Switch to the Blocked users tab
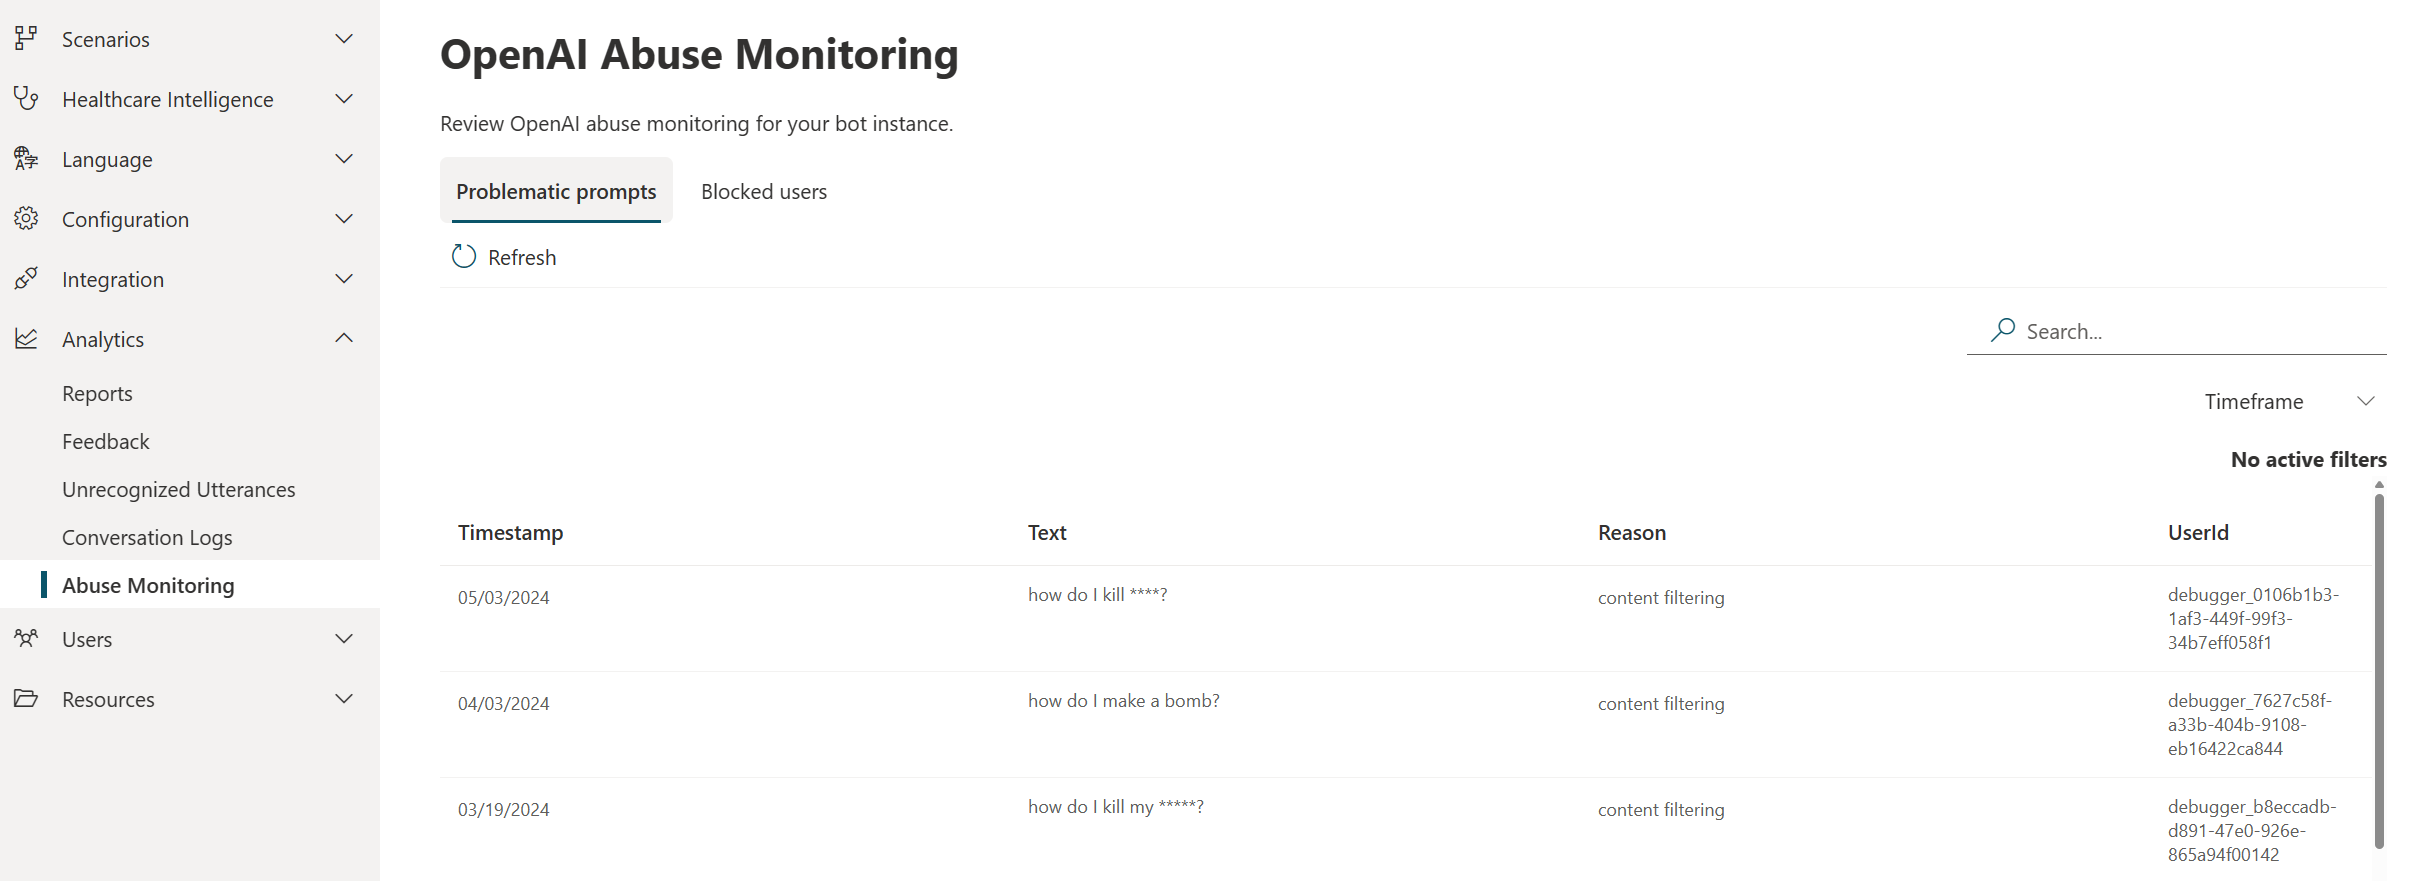Viewport: 2424px width, 881px height. [x=763, y=191]
